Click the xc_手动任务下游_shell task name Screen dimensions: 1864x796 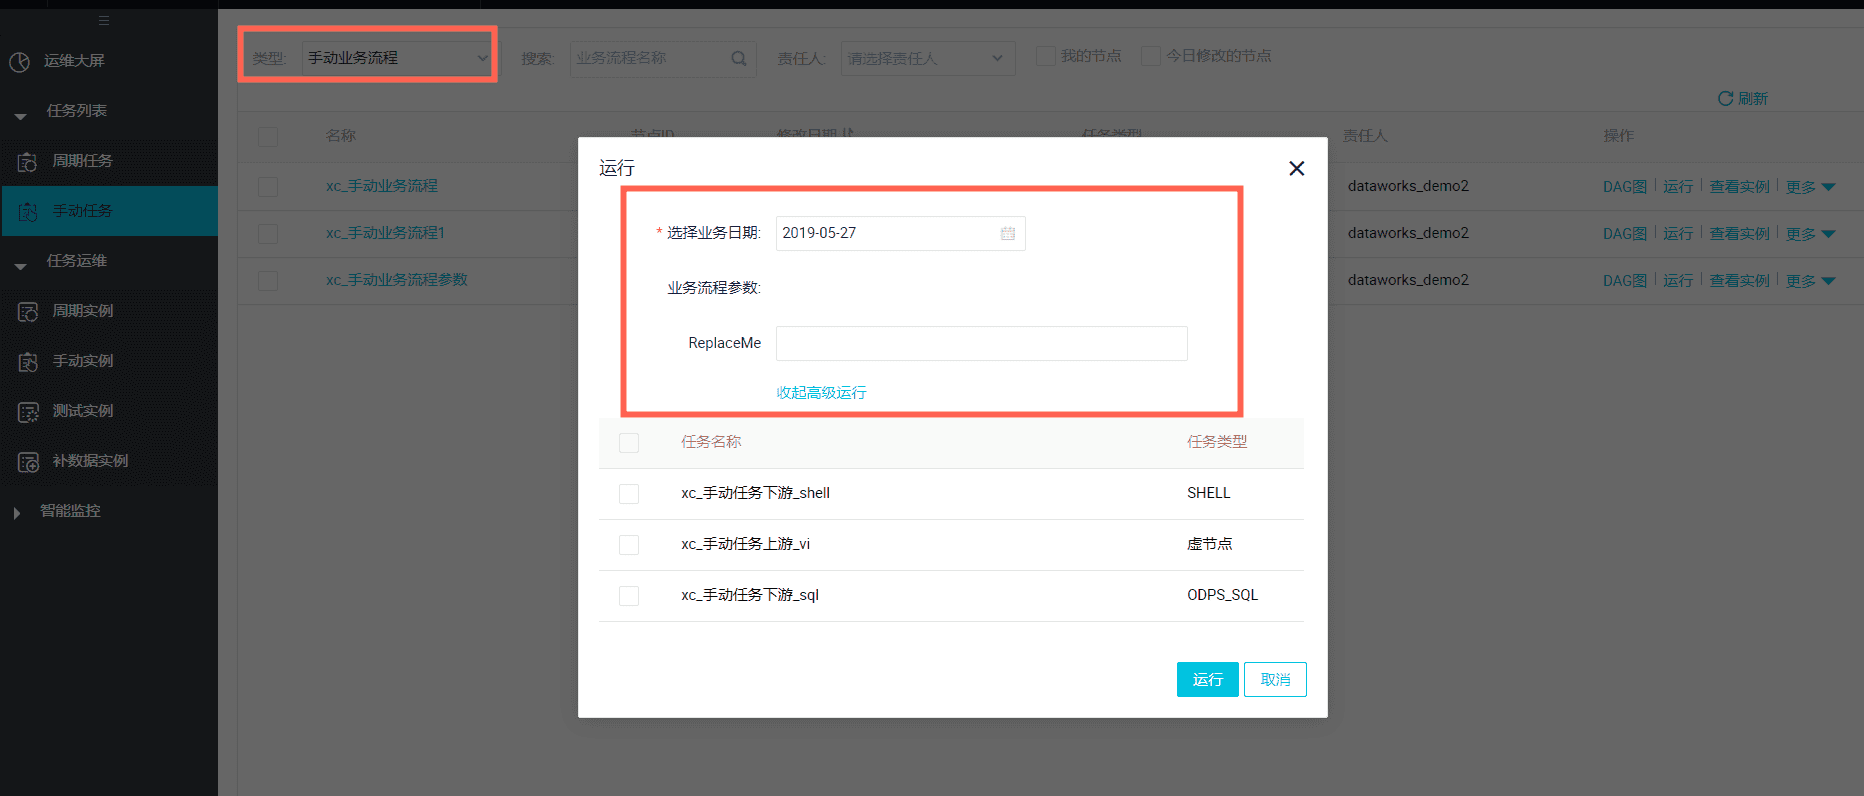(756, 493)
